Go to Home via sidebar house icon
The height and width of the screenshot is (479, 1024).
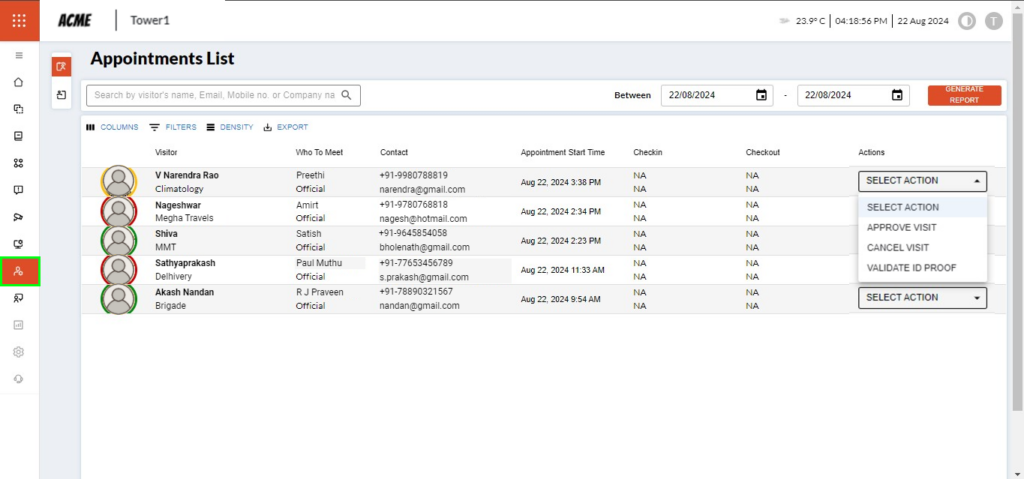click(19, 82)
